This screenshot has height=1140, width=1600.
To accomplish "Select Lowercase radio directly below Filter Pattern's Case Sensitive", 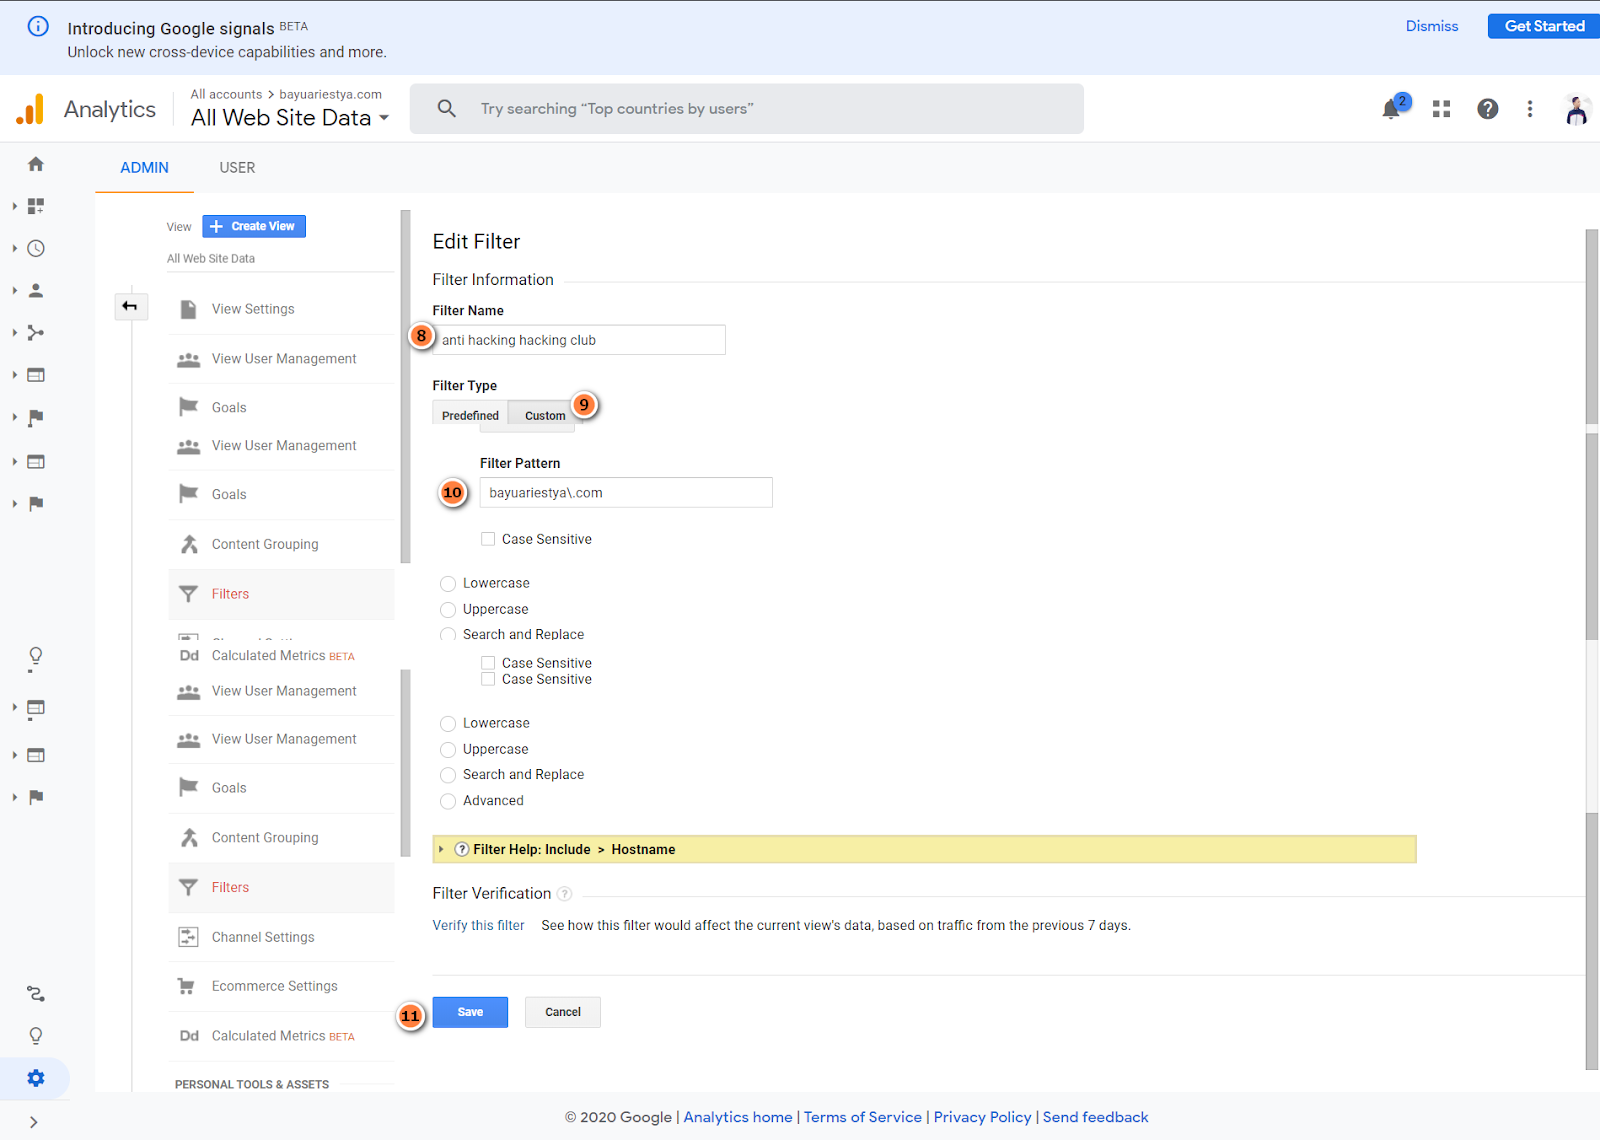I will [448, 584].
